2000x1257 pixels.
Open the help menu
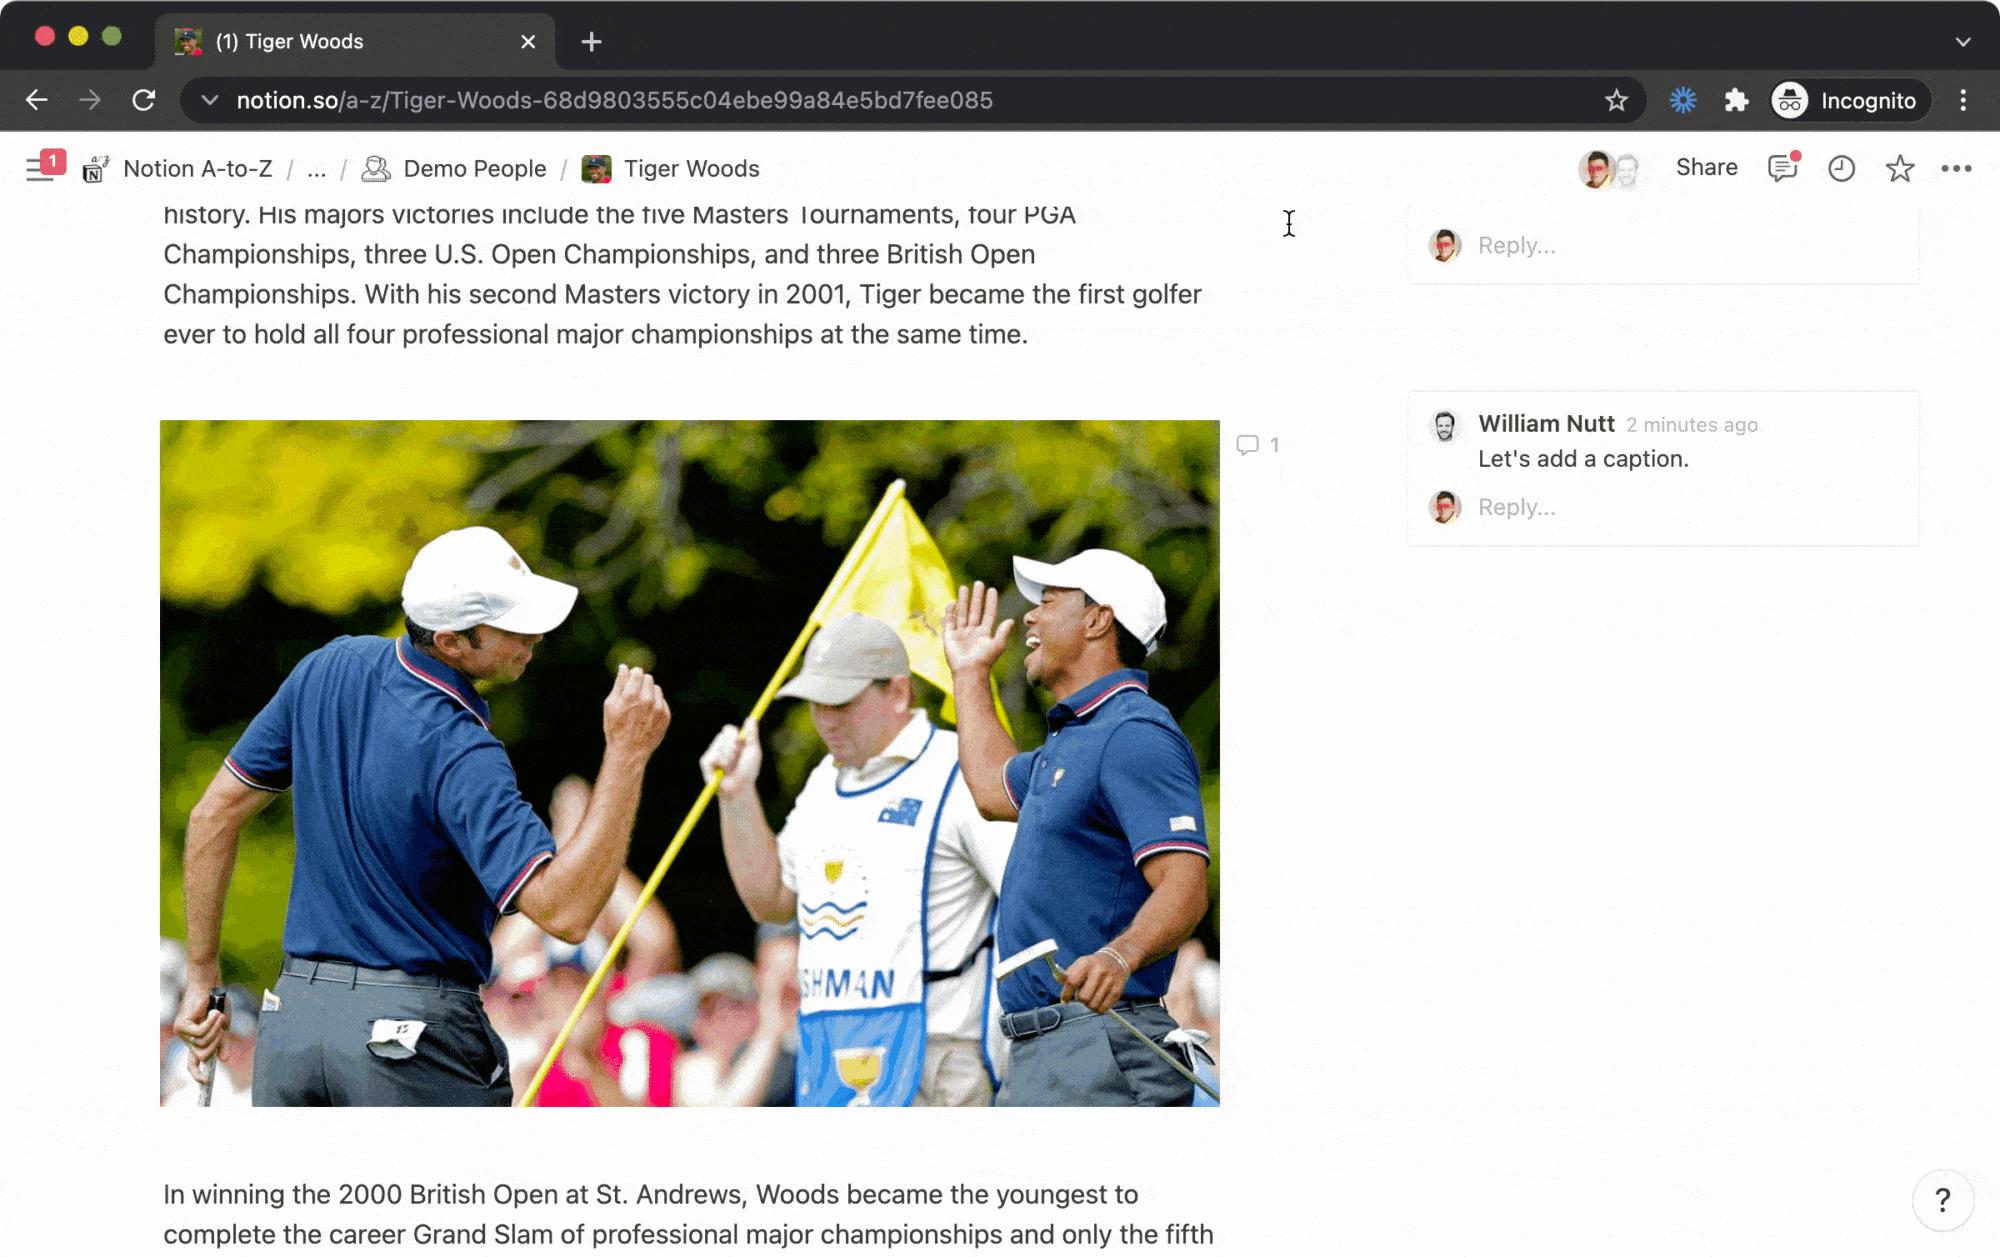click(1943, 1199)
